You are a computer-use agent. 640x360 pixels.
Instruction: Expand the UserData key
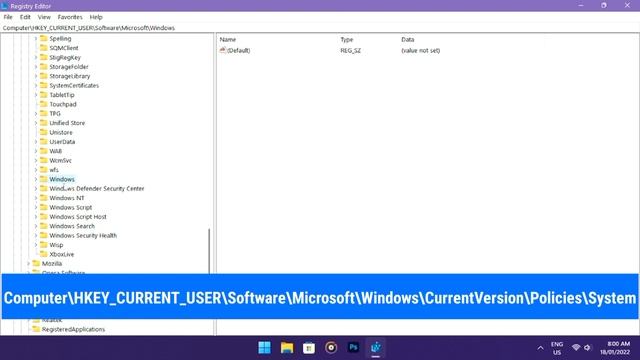pyautogui.click(x=36, y=142)
